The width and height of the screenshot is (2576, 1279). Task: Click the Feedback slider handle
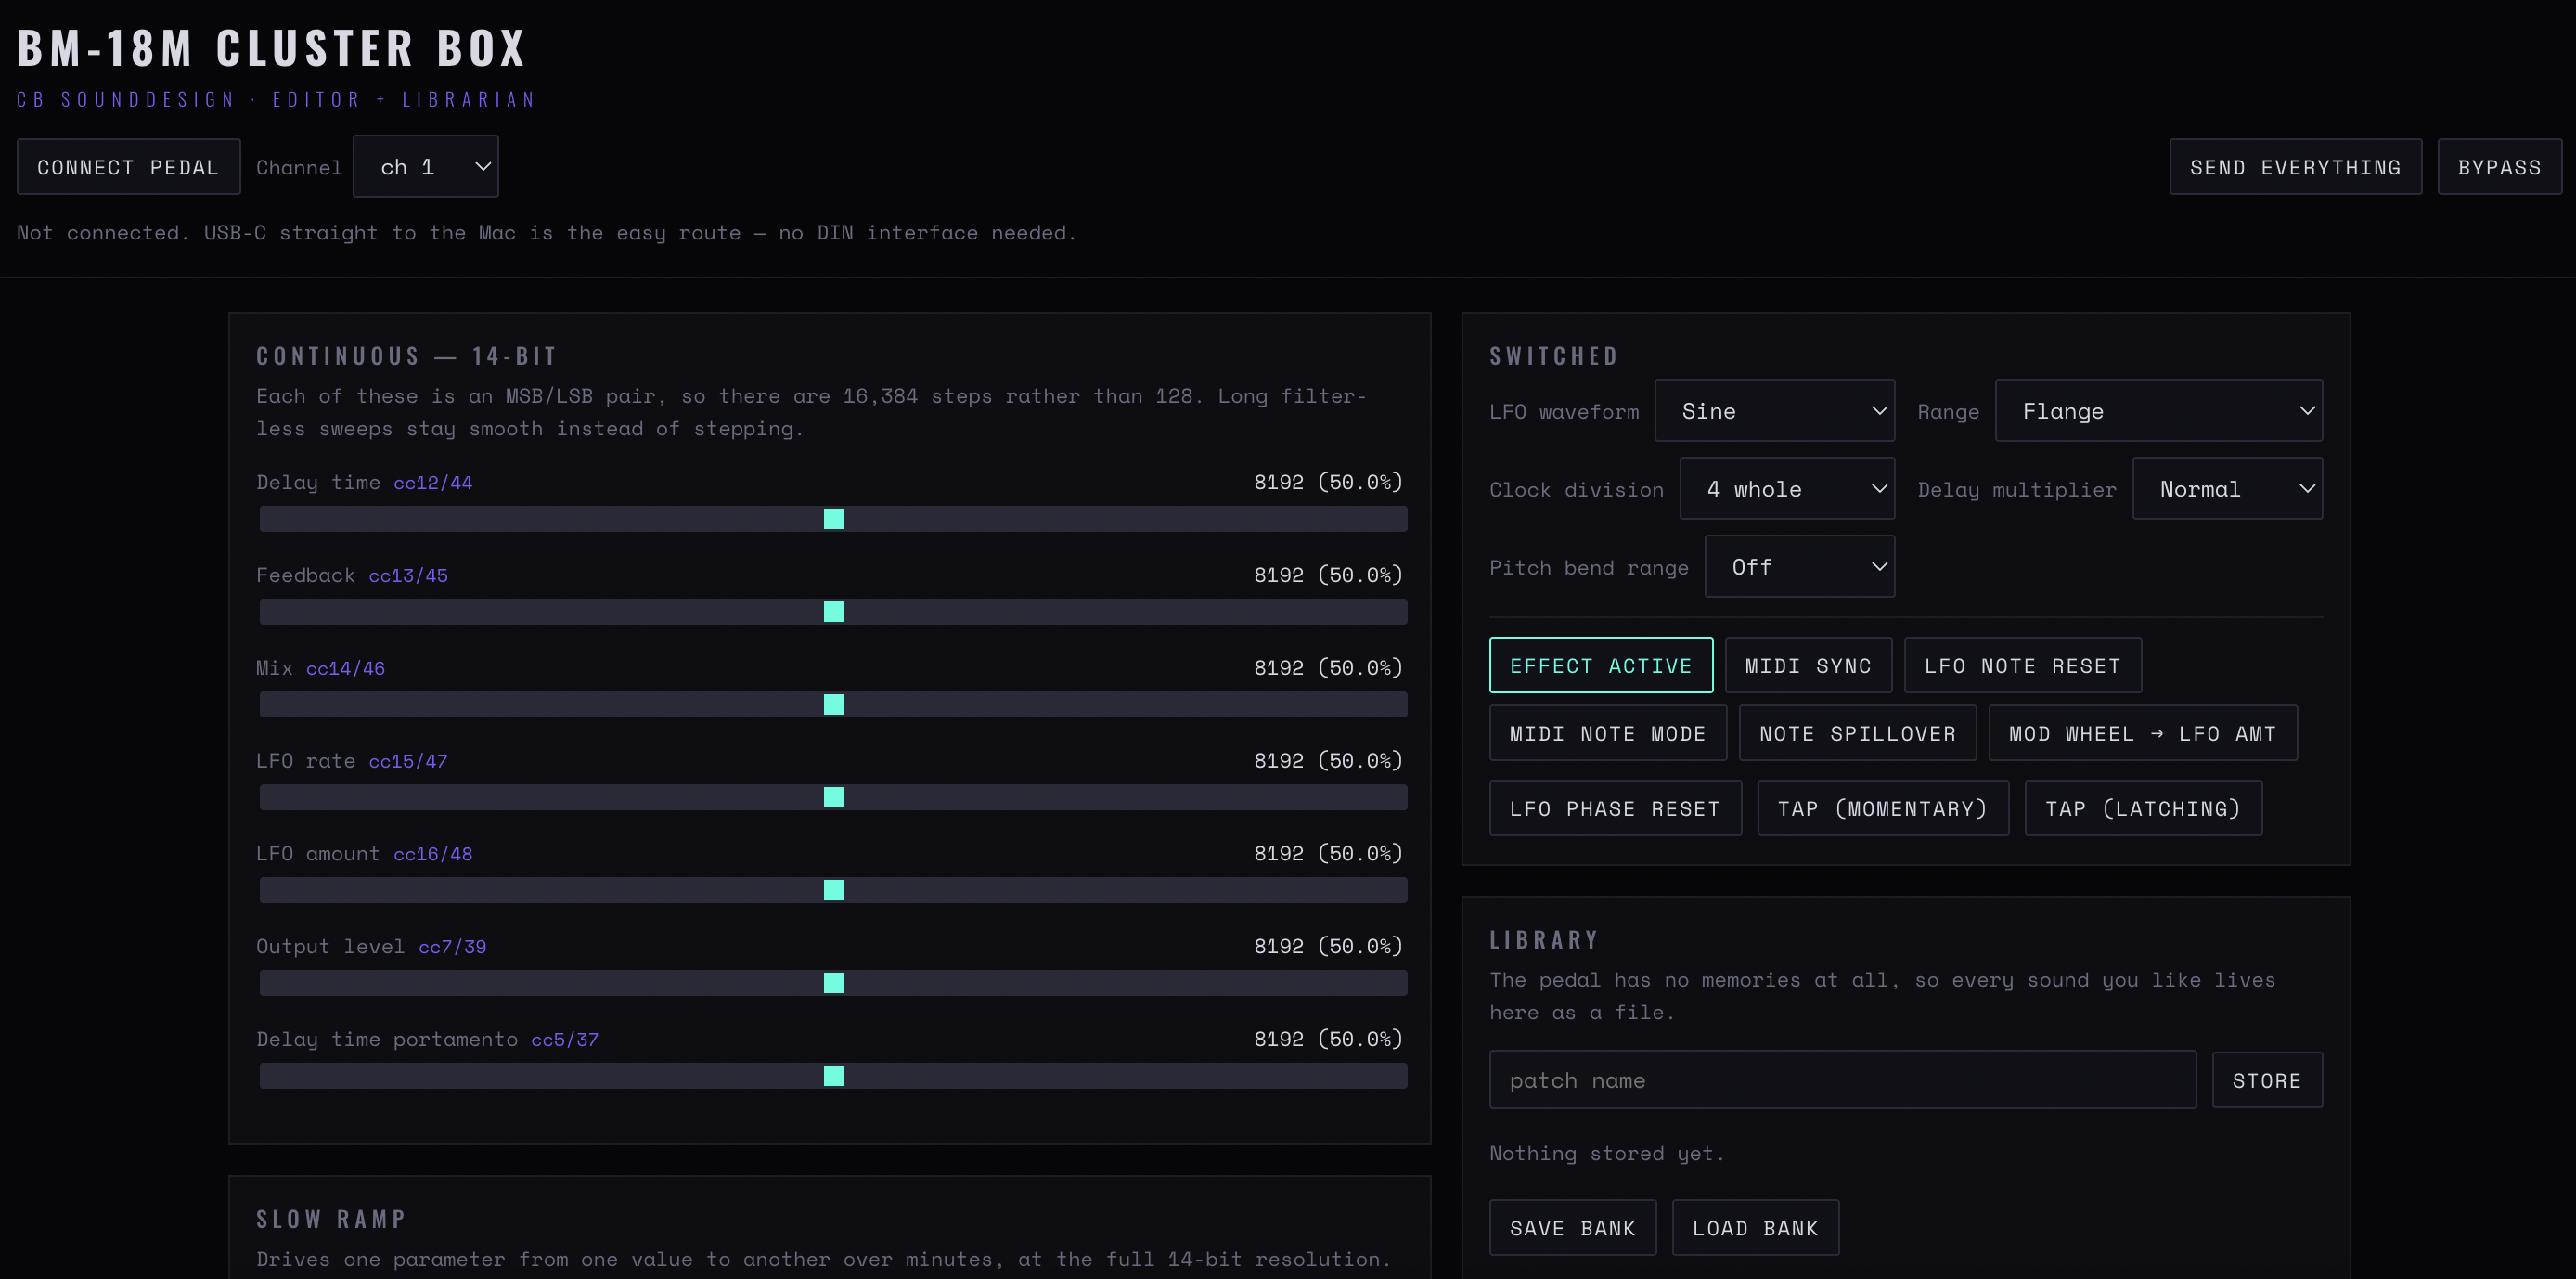tap(834, 612)
